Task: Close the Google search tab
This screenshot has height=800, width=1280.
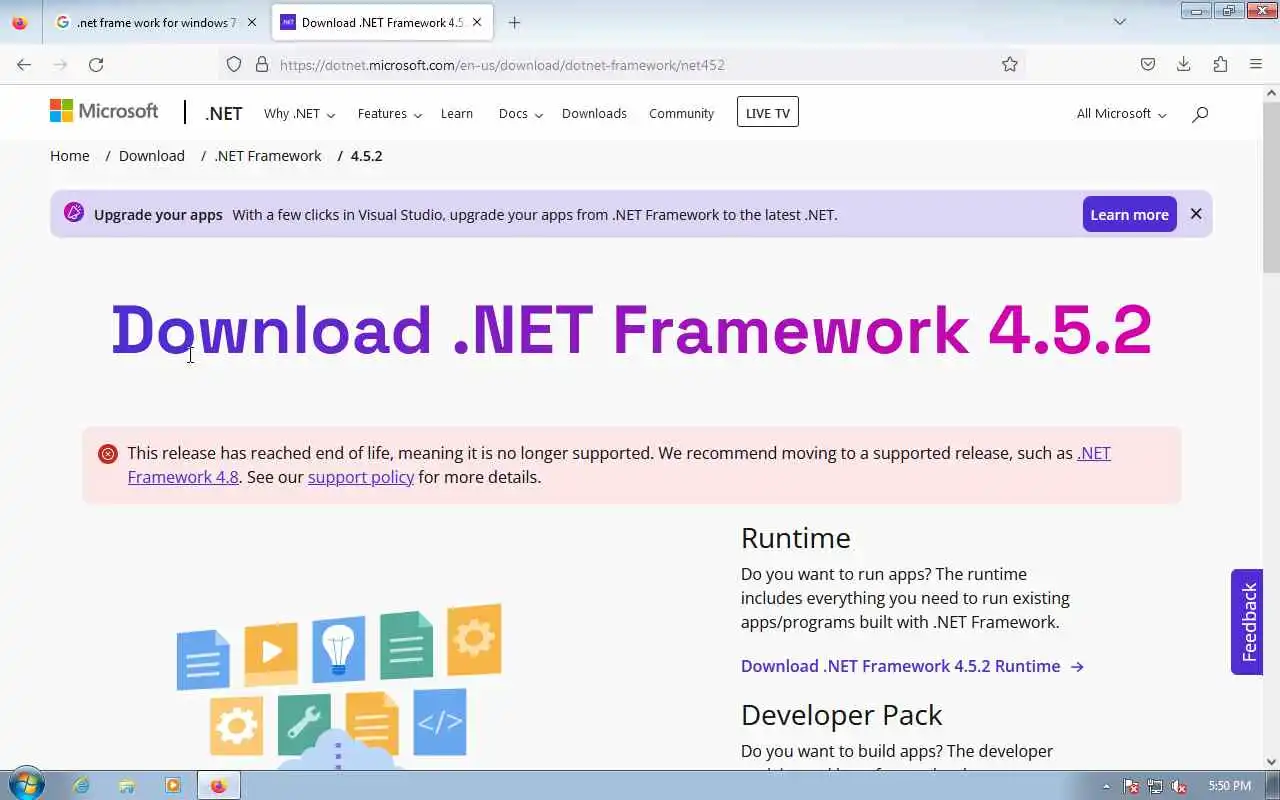Action: click(252, 22)
